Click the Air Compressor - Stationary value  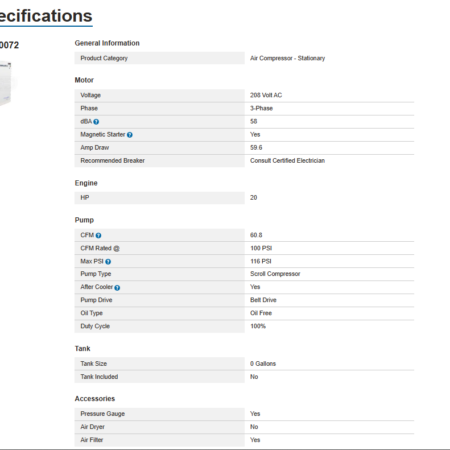287,58
